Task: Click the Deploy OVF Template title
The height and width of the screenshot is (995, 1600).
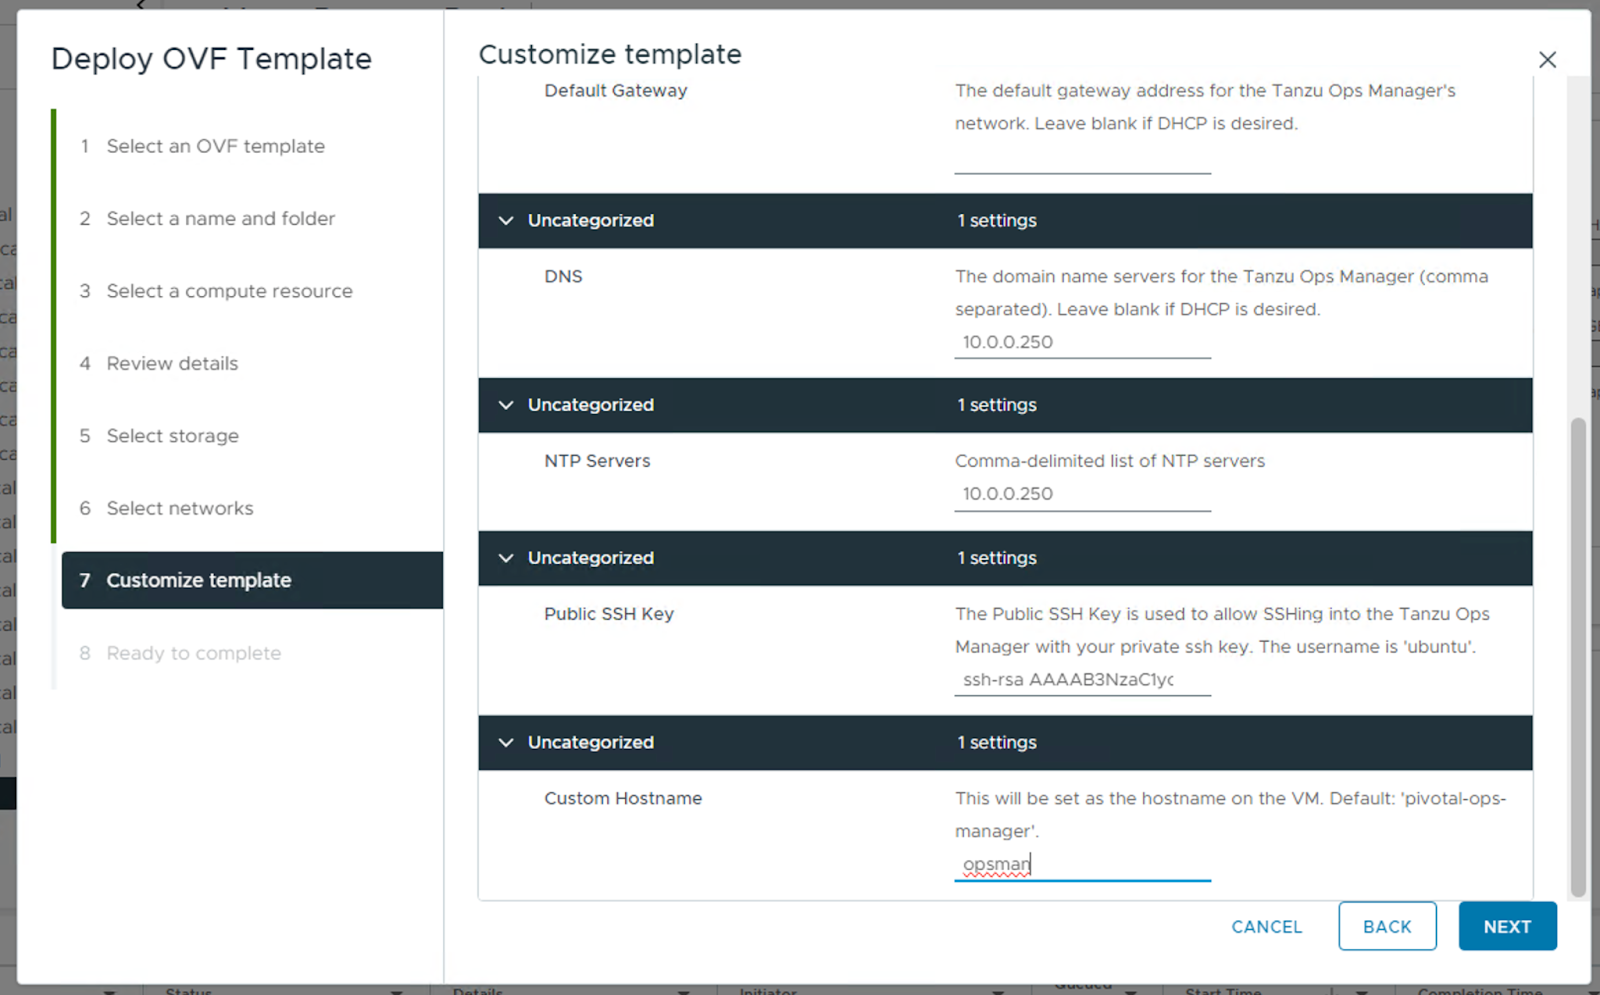Action: 211,59
